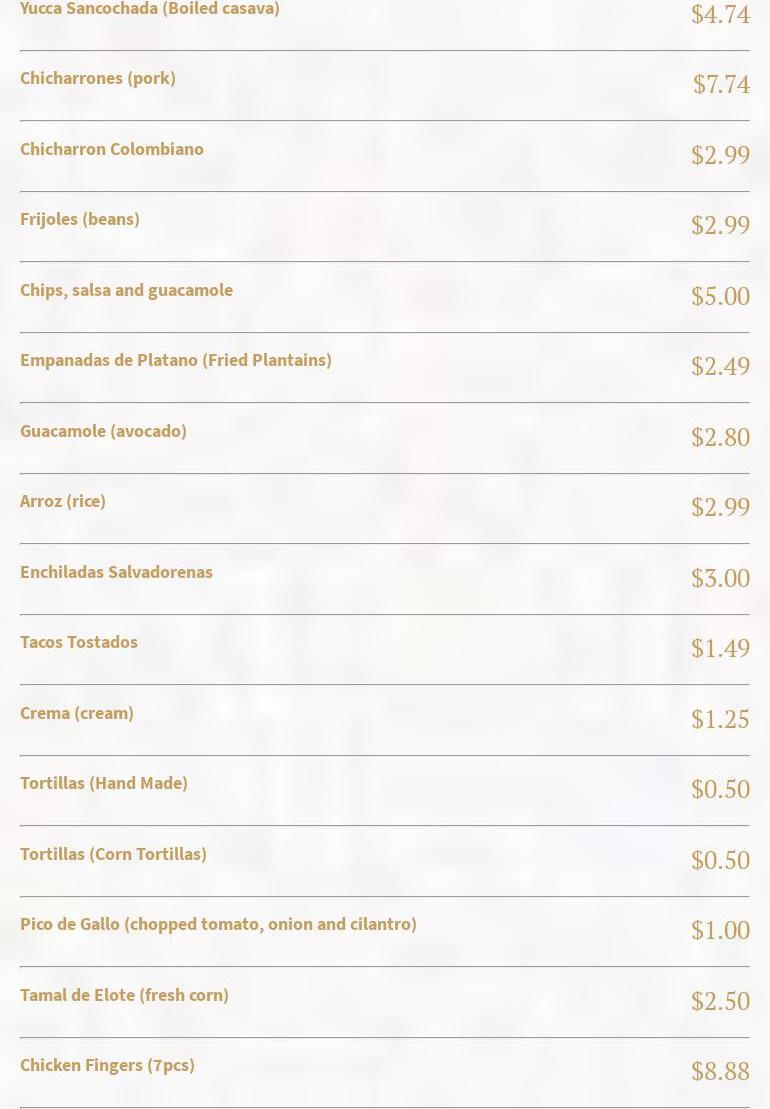Click Chicharron Colombiano menu entry

pyautogui.click(x=112, y=149)
